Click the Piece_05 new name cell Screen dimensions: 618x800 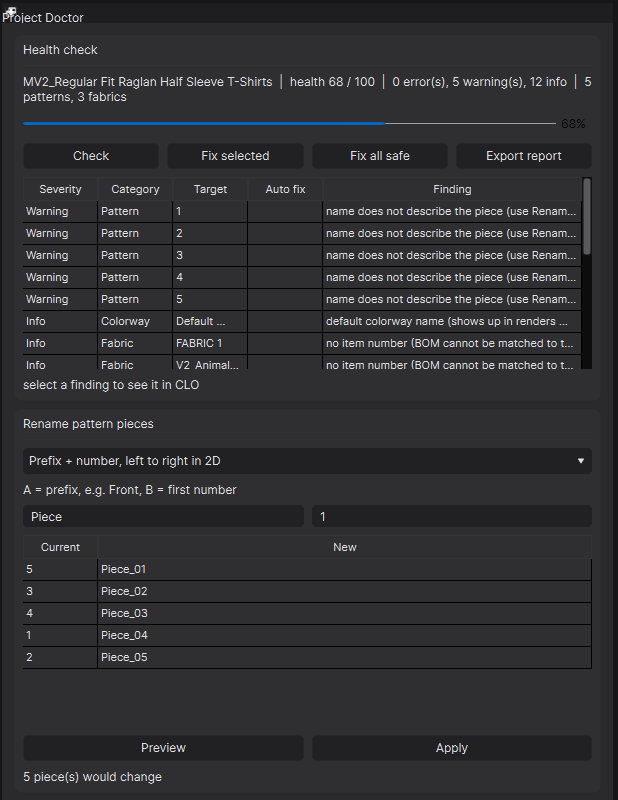click(344, 657)
